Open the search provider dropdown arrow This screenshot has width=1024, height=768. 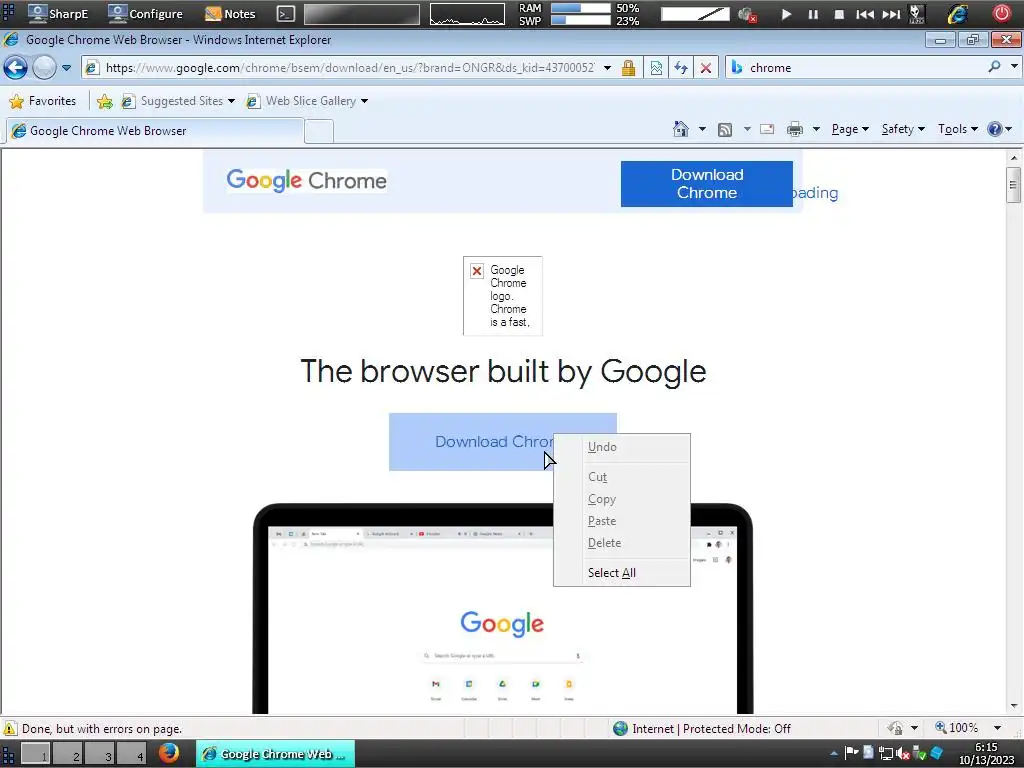click(x=1014, y=67)
